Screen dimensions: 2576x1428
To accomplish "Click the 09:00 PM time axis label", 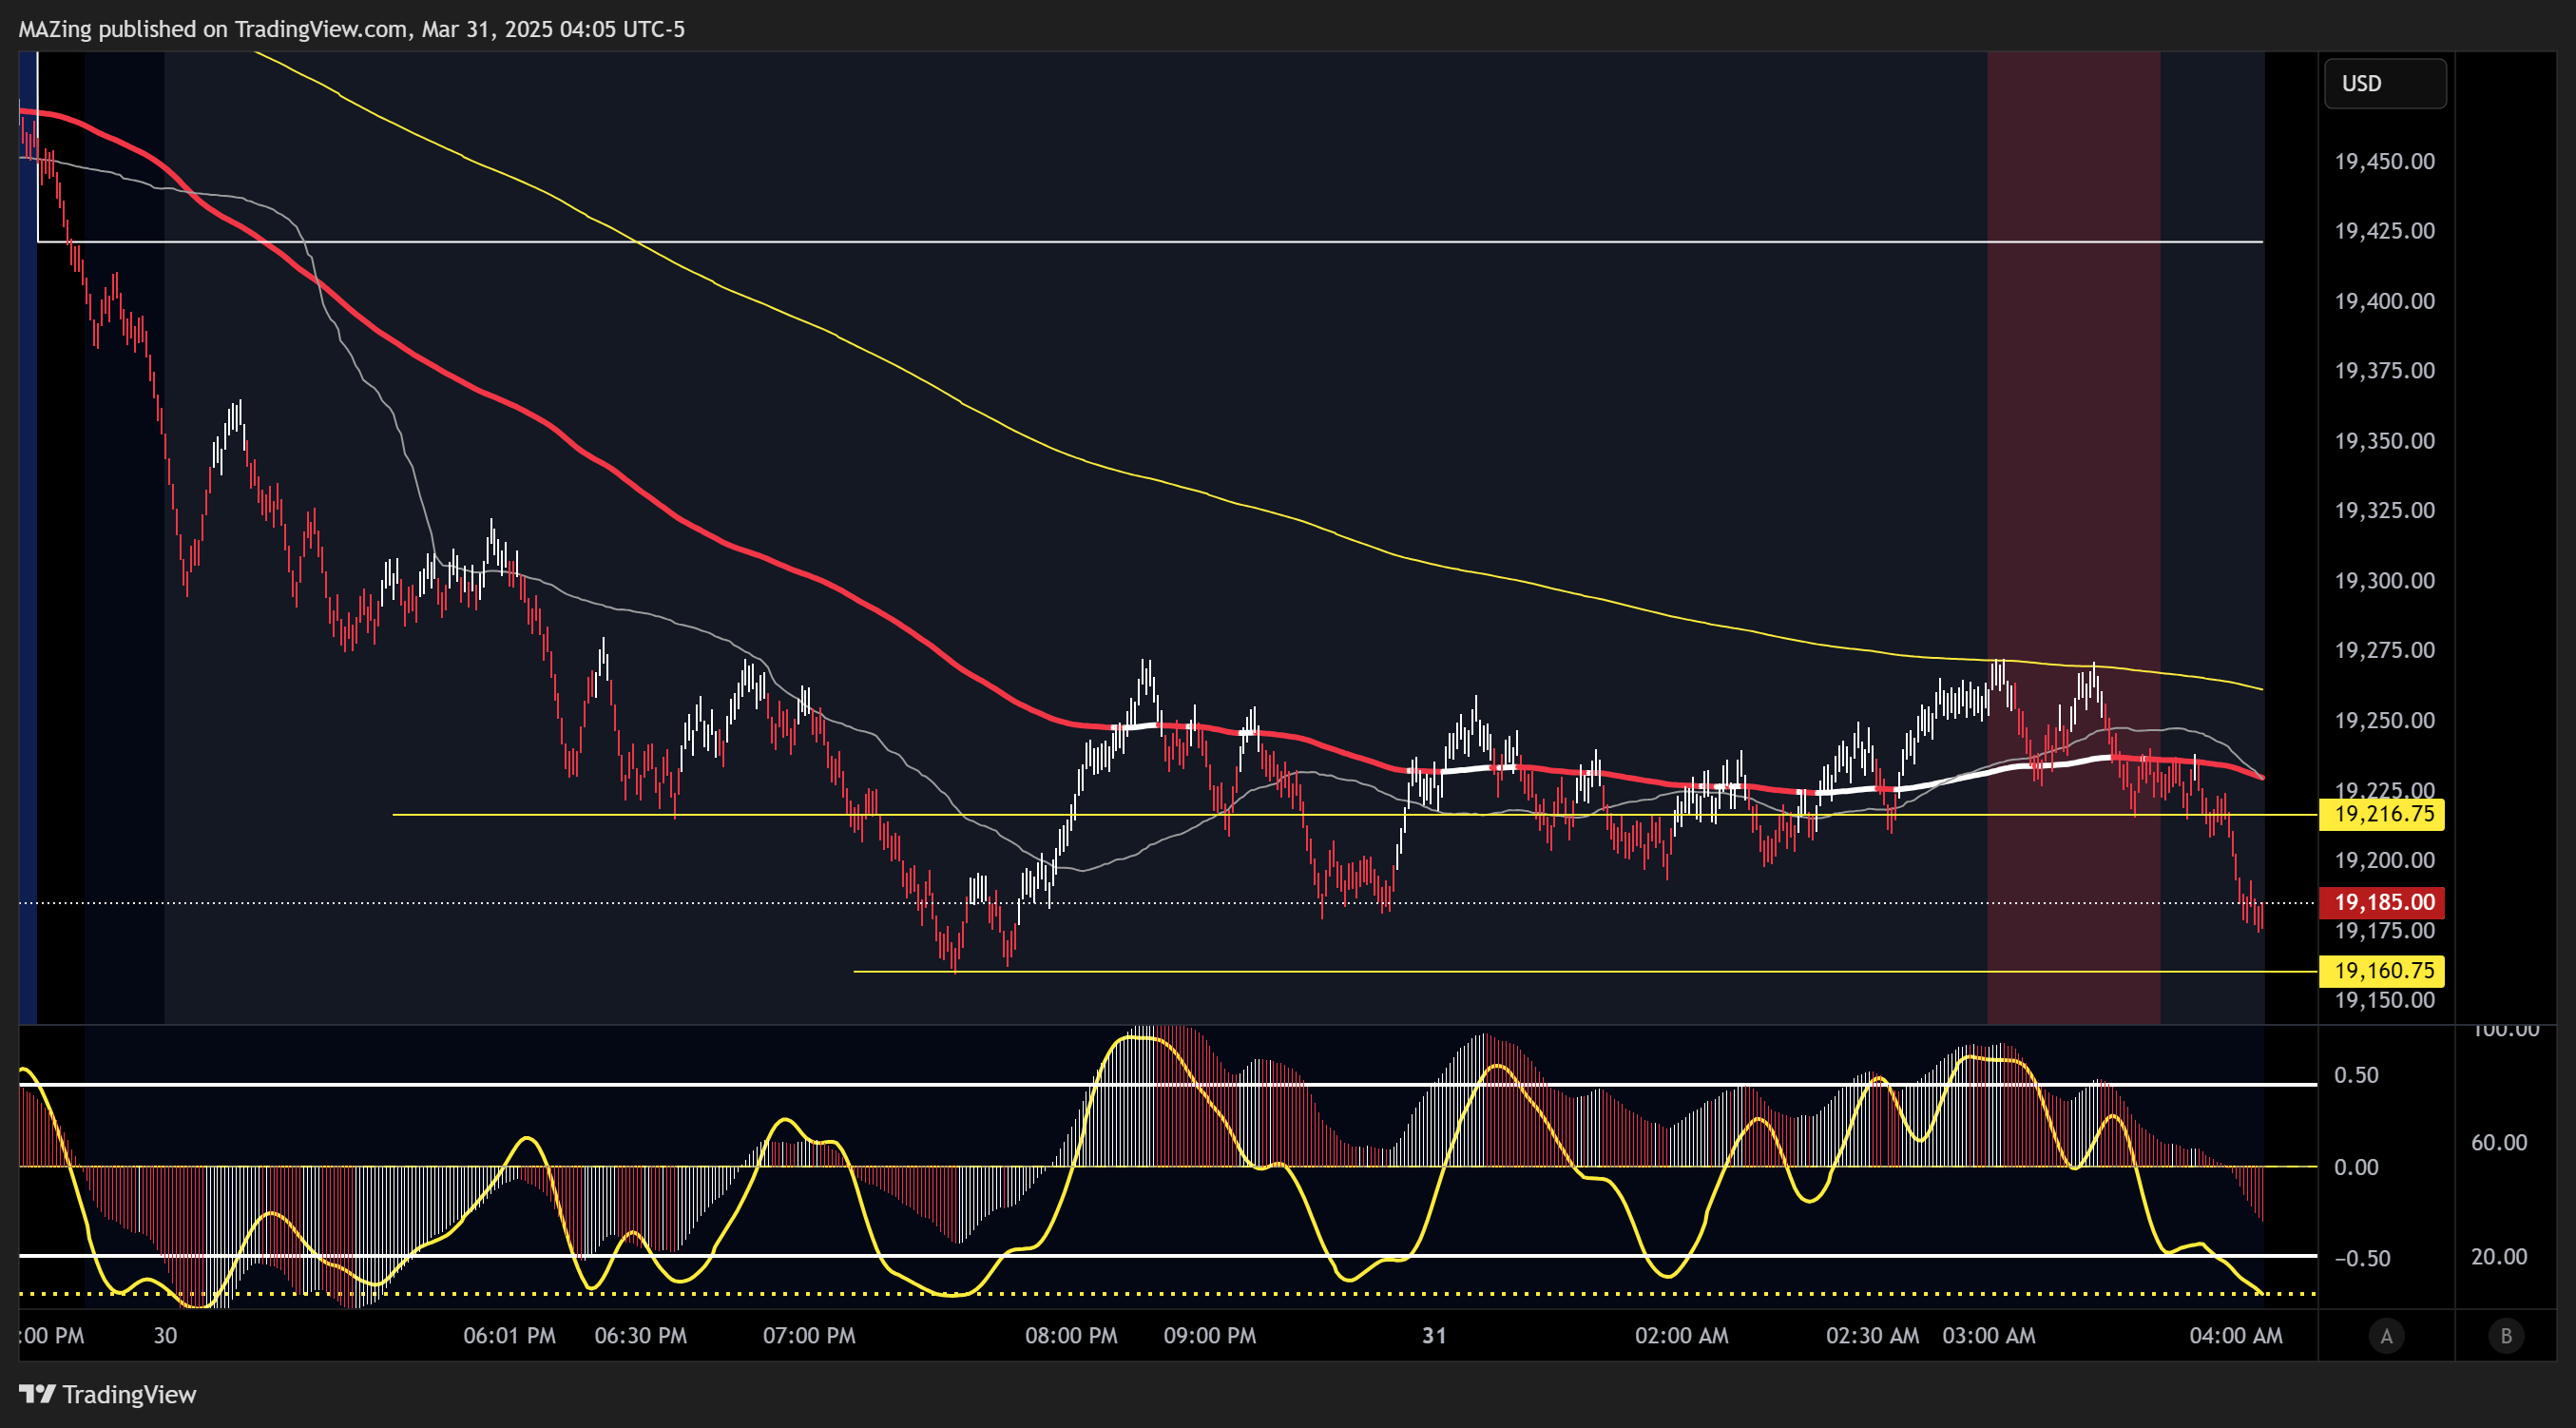I will [x=1209, y=1336].
